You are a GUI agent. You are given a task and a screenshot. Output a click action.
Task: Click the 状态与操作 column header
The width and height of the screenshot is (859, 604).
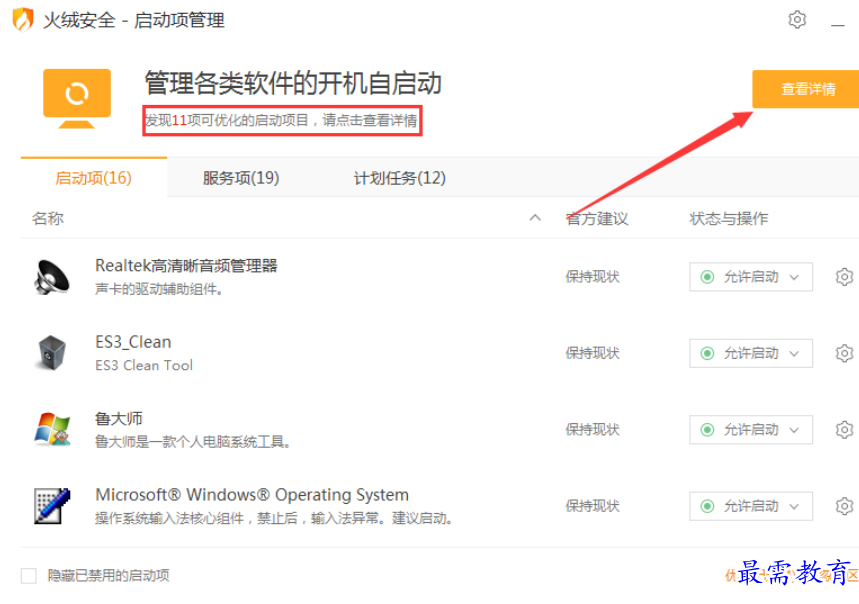tap(729, 218)
